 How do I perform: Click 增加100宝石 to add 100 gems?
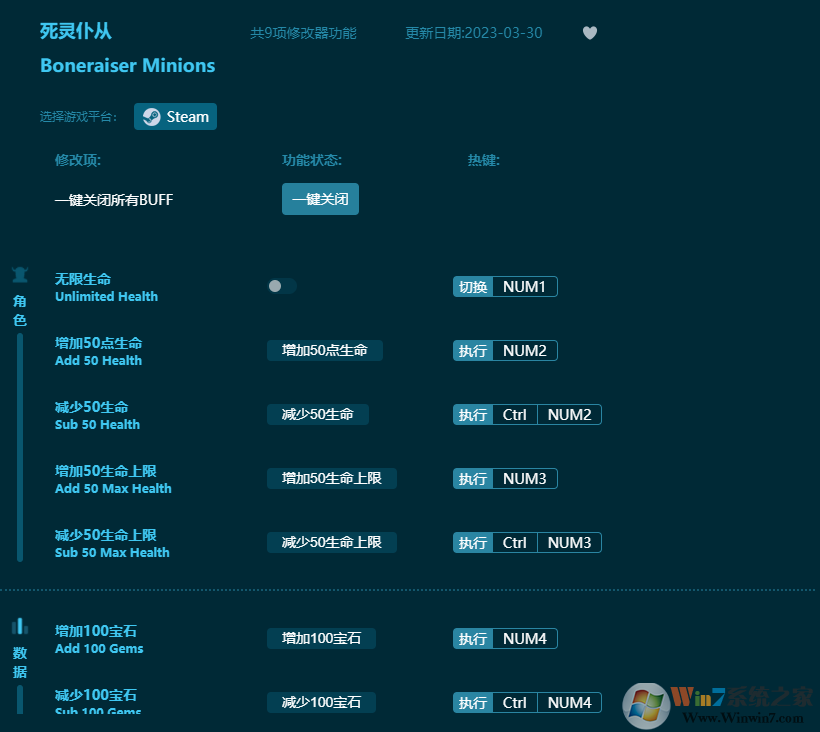[x=321, y=638]
